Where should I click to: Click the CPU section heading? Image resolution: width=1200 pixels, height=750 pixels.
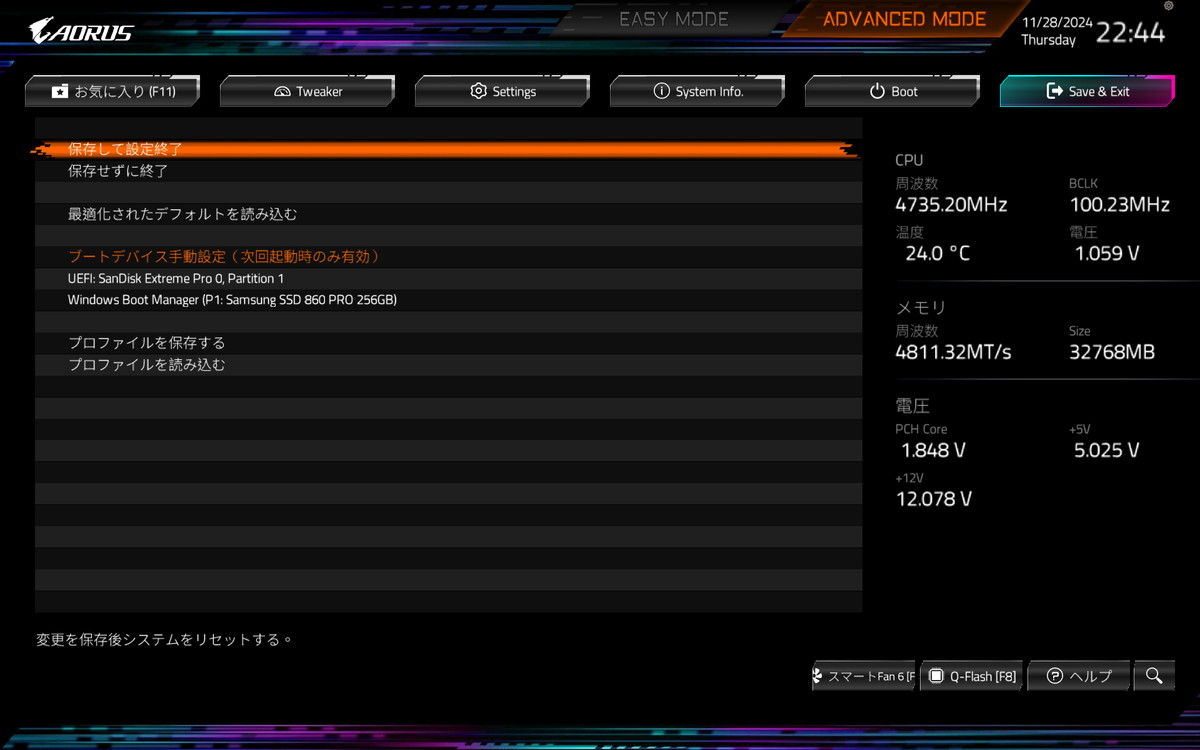(x=909, y=160)
